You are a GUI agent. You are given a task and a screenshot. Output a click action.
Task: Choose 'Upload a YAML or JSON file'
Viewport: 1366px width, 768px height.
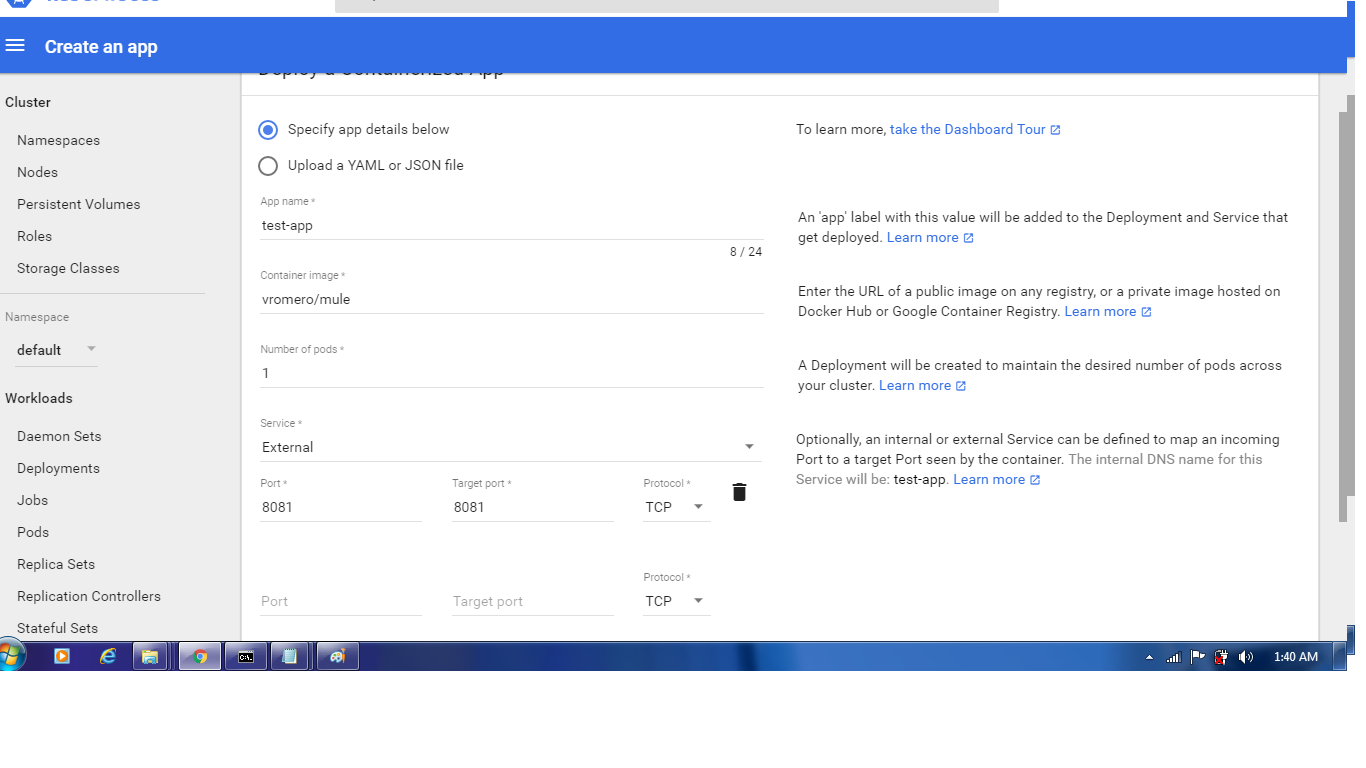coord(268,166)
